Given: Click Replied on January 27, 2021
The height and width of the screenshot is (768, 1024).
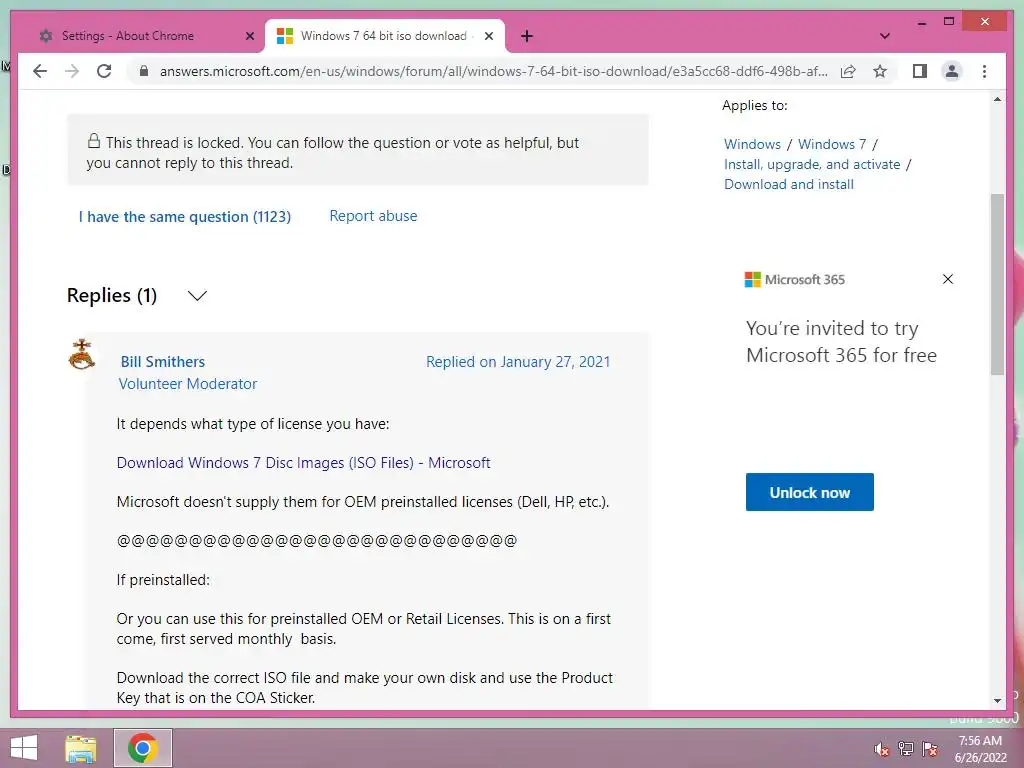Looking at the screenshot, I should (x=518, y=362).
